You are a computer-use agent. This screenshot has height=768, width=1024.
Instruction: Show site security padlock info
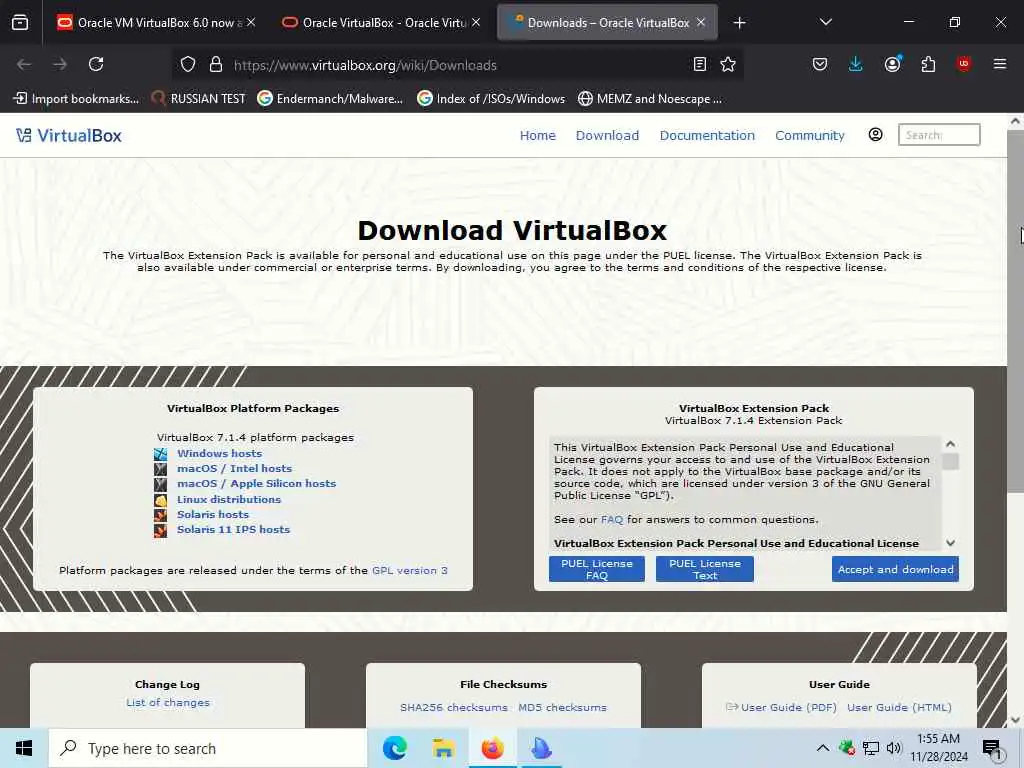point(216,64)
